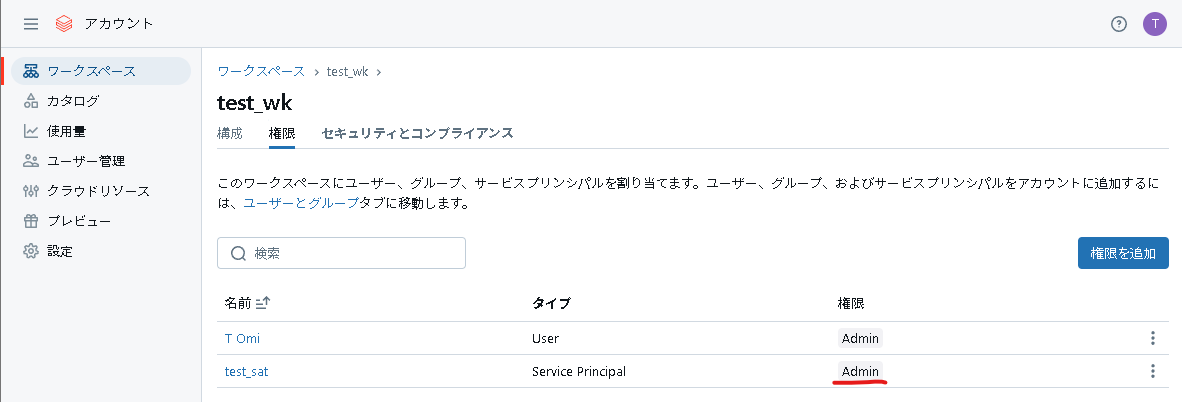Image resolution: width=1182 pixels, height=402 pixels.
Task: Click the 権限を追加 button
Action: [1123, 253]
